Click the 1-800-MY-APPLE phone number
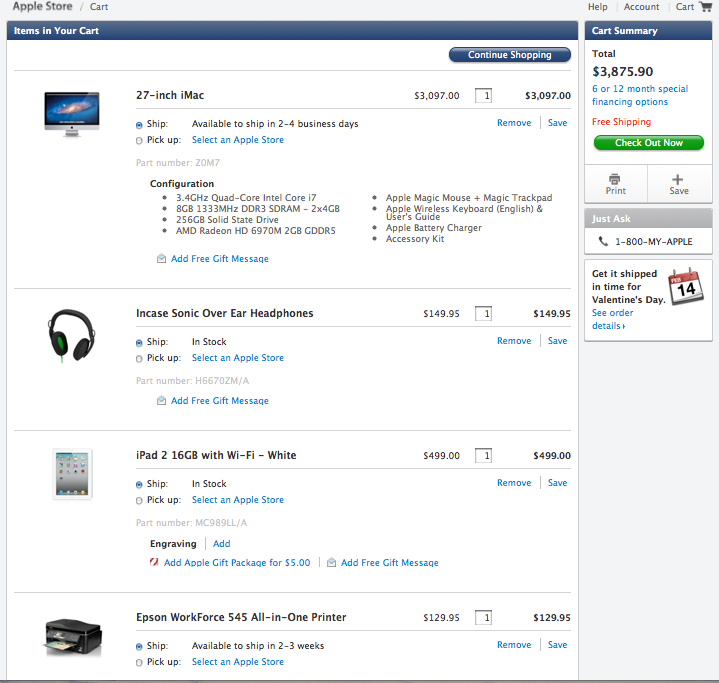 click(653, 241)
